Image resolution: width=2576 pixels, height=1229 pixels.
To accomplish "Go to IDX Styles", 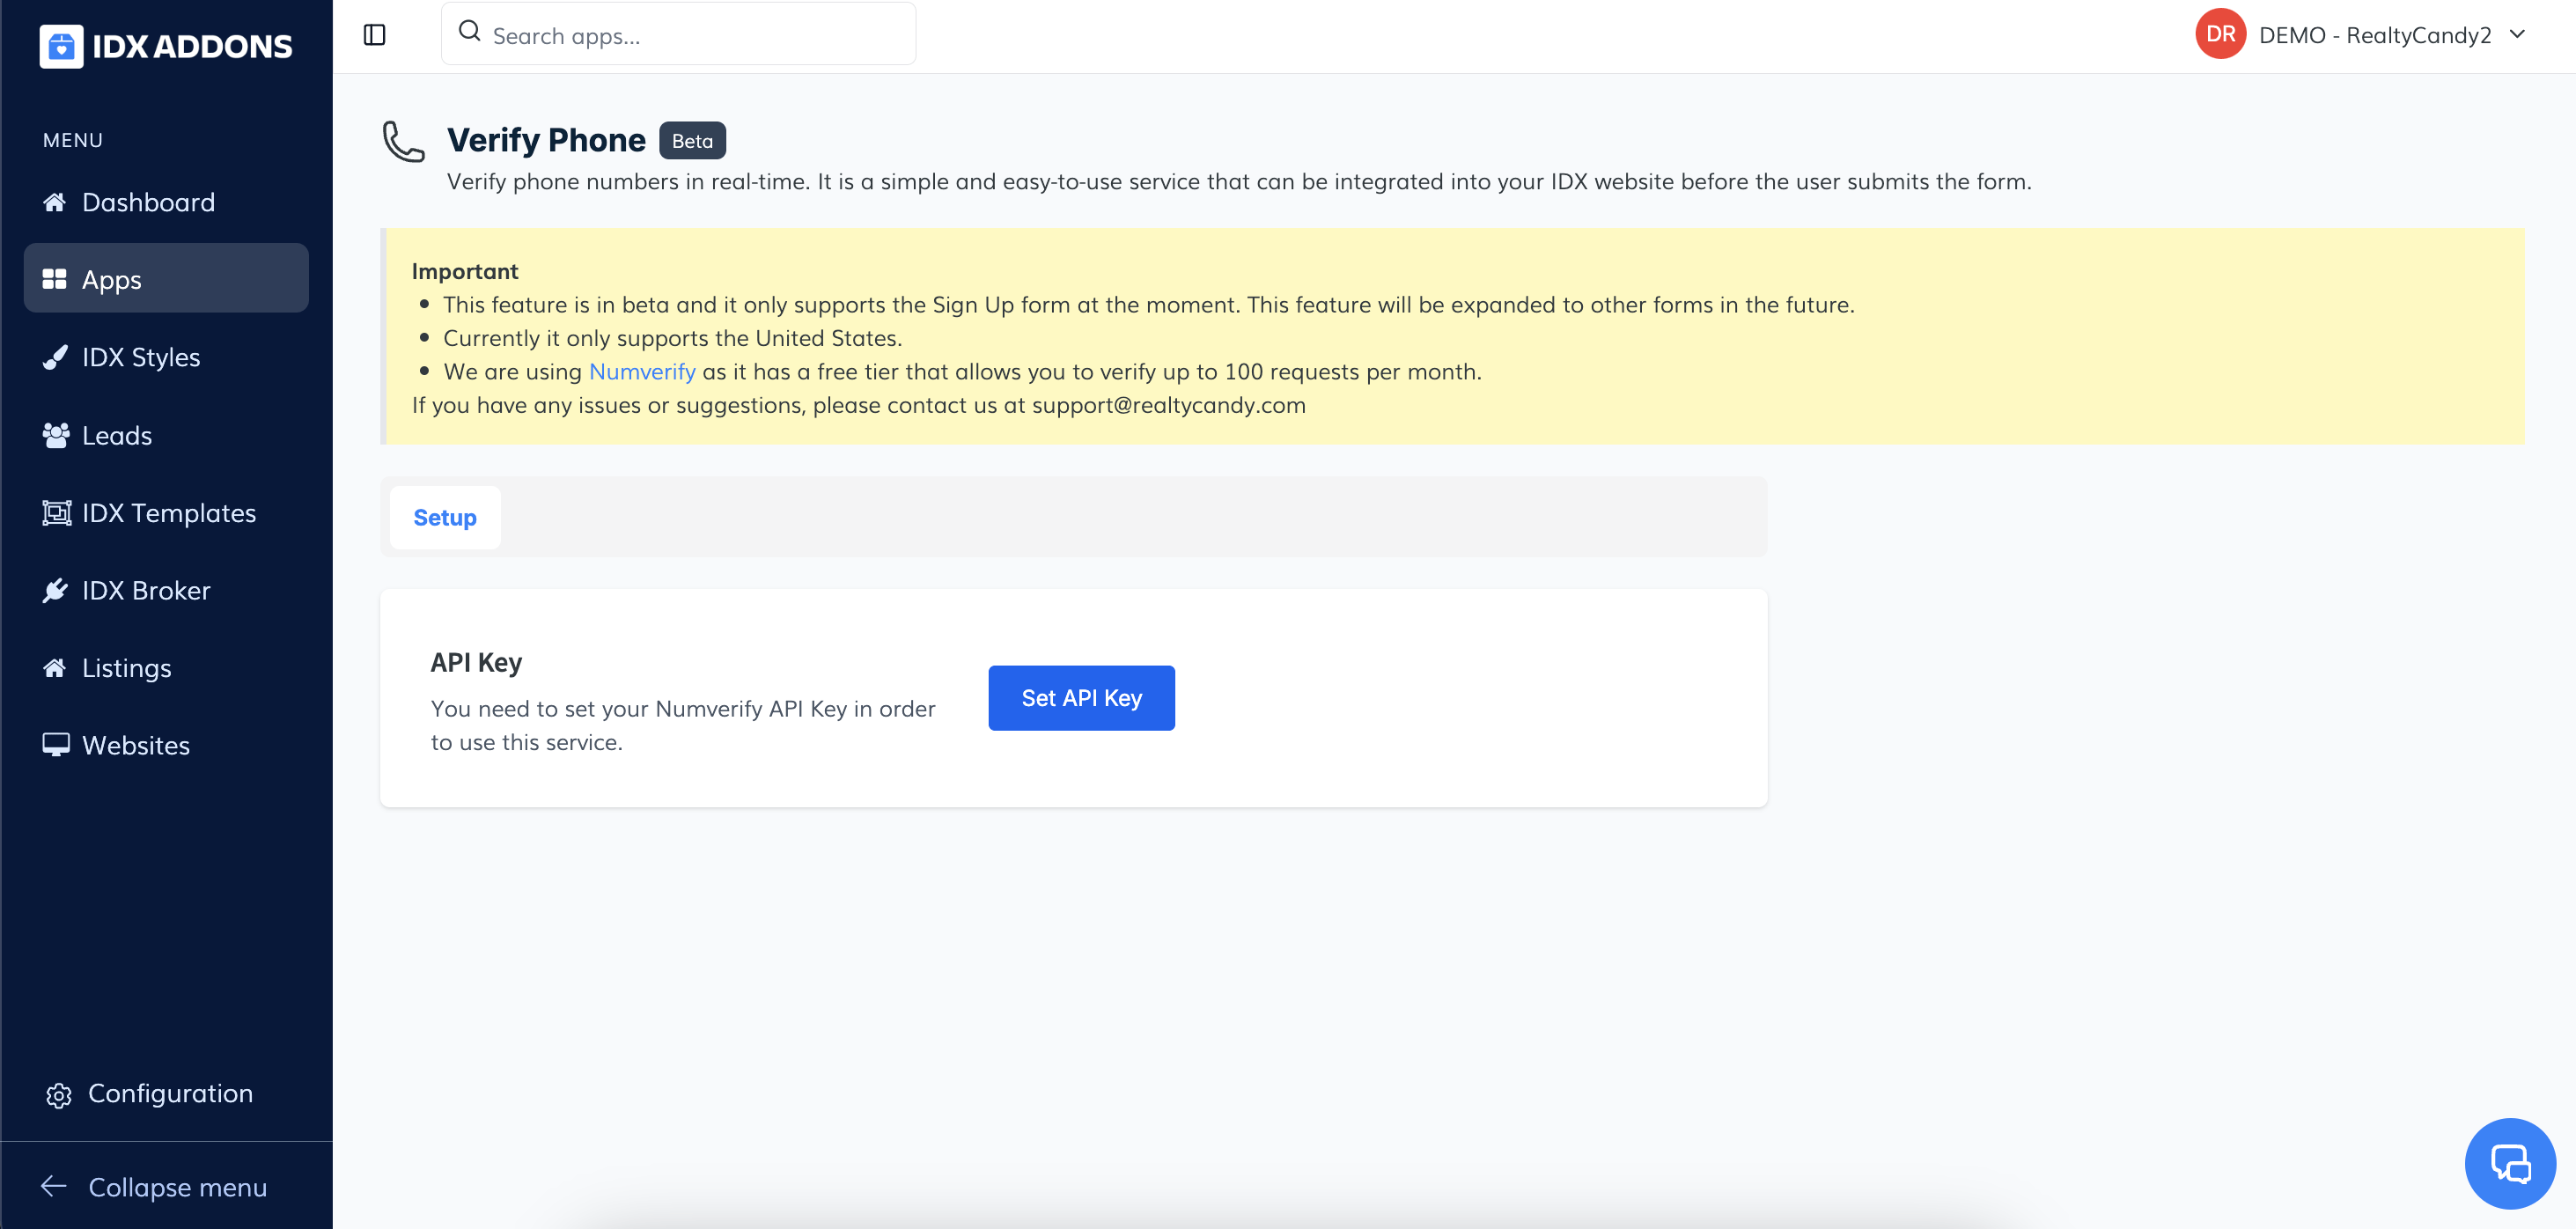I will [141, 357].
